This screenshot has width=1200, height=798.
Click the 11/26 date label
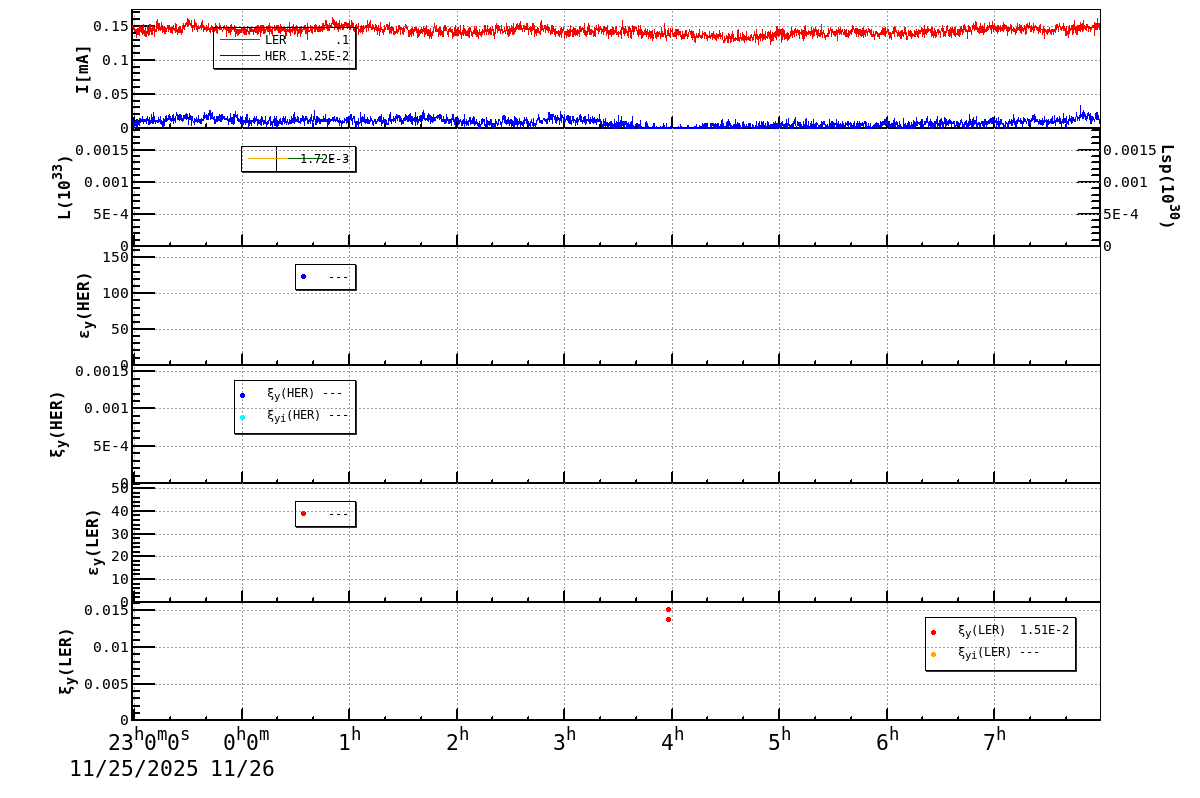pyautogui.click(x=242, y=769)
